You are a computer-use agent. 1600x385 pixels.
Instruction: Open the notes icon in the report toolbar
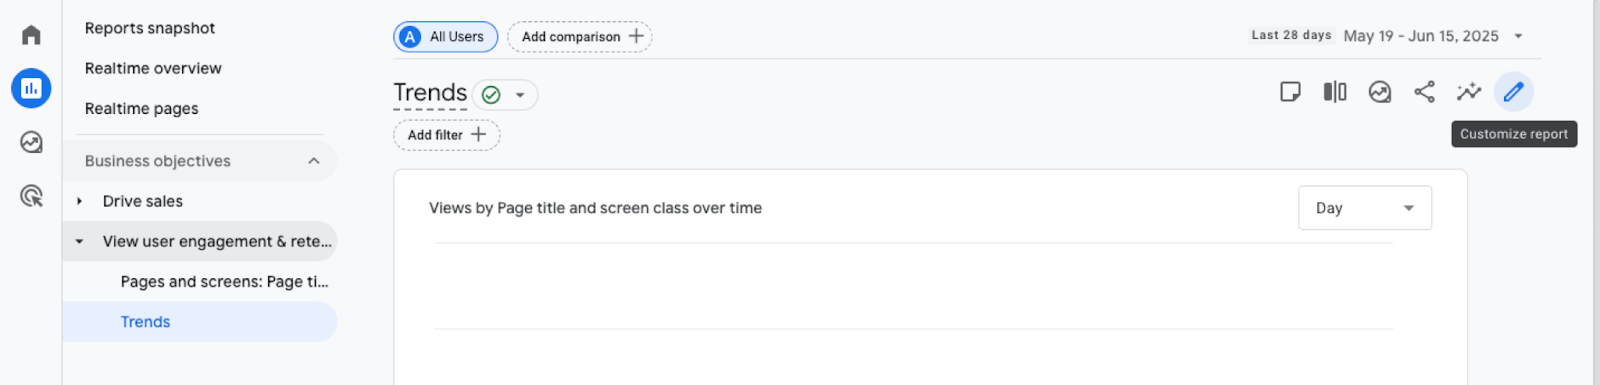point(1290,92)
